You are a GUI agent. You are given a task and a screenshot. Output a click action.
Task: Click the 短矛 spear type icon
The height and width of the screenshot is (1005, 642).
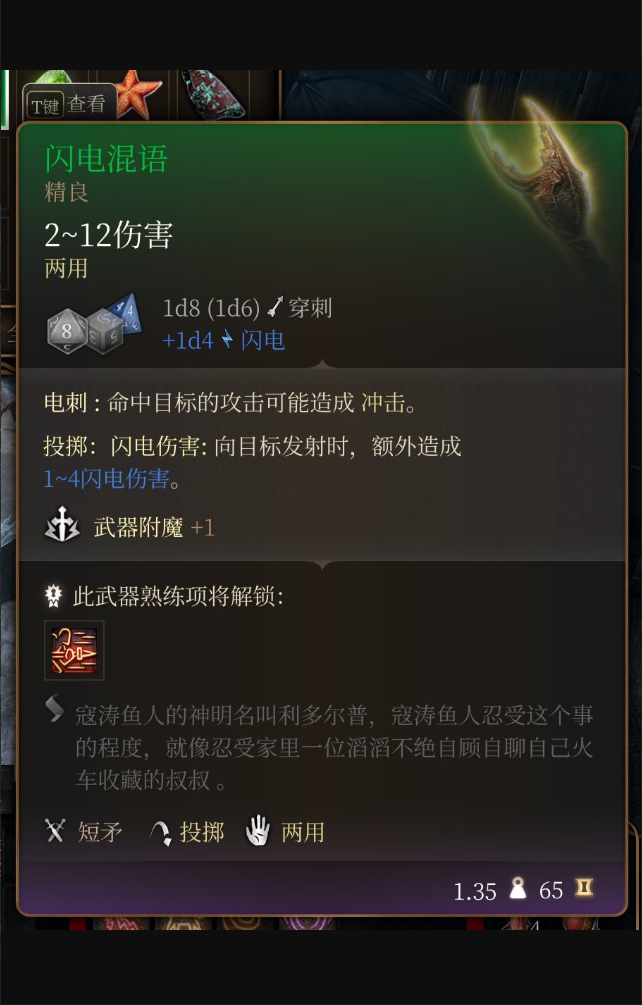point(55,831)
